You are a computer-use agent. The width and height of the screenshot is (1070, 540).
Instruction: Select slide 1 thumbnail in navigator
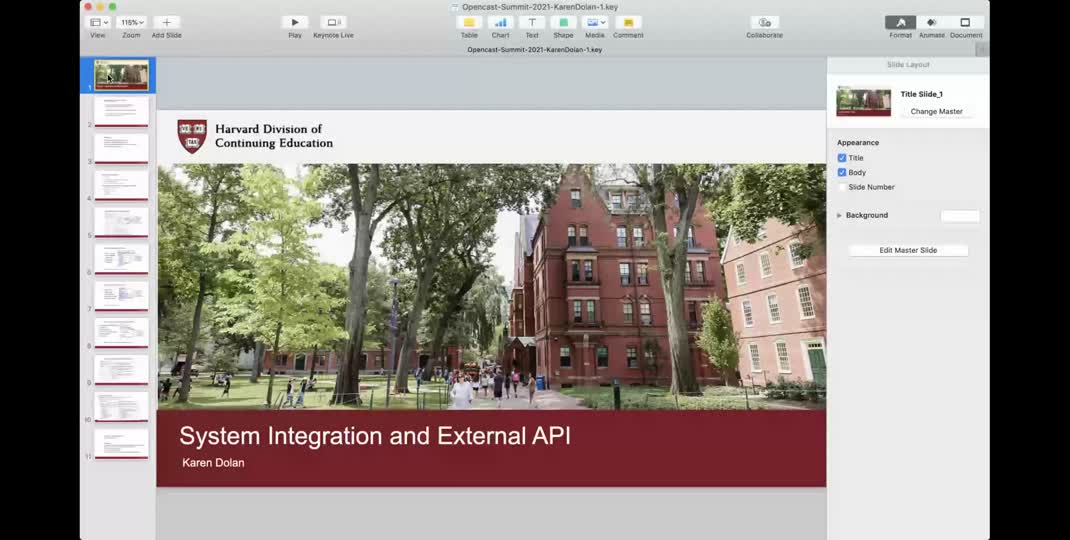click(x=121, y=75)
